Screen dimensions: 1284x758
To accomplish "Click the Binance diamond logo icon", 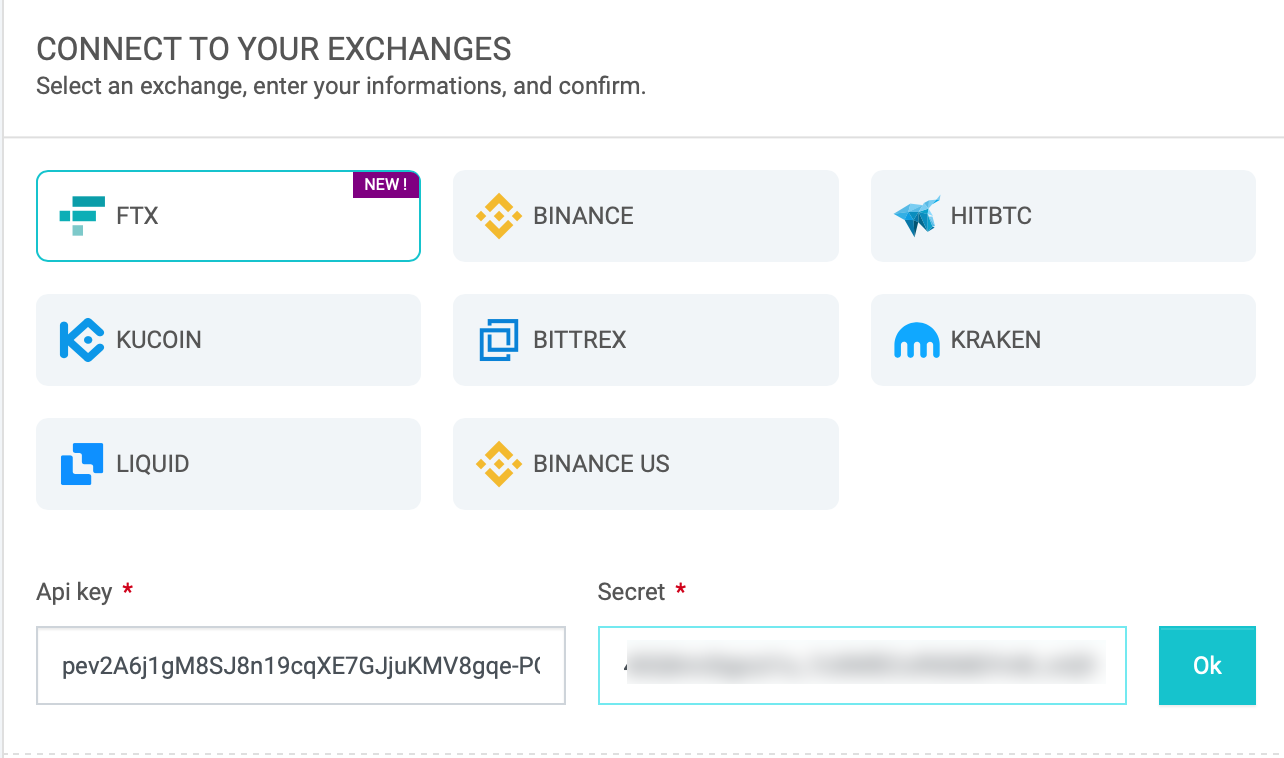I will click(499, 216).
